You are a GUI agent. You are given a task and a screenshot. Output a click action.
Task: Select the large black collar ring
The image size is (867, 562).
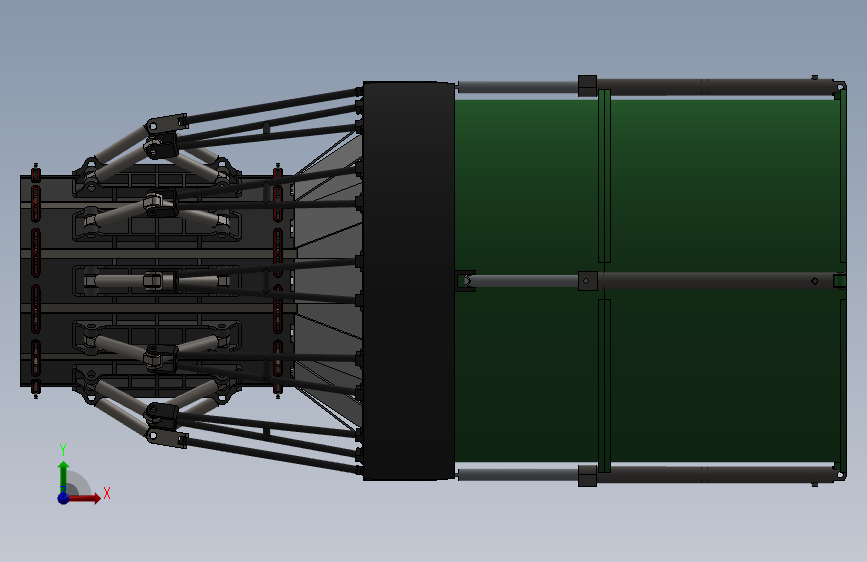click(x=409, y=281)
